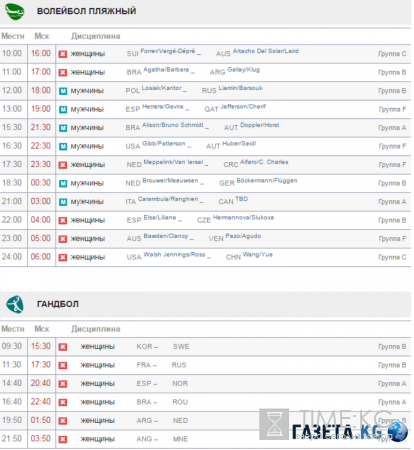Click the Дисциплина column header in the volleyball table
This screenshot has height=450, width=414.
[x=96, y=36]
